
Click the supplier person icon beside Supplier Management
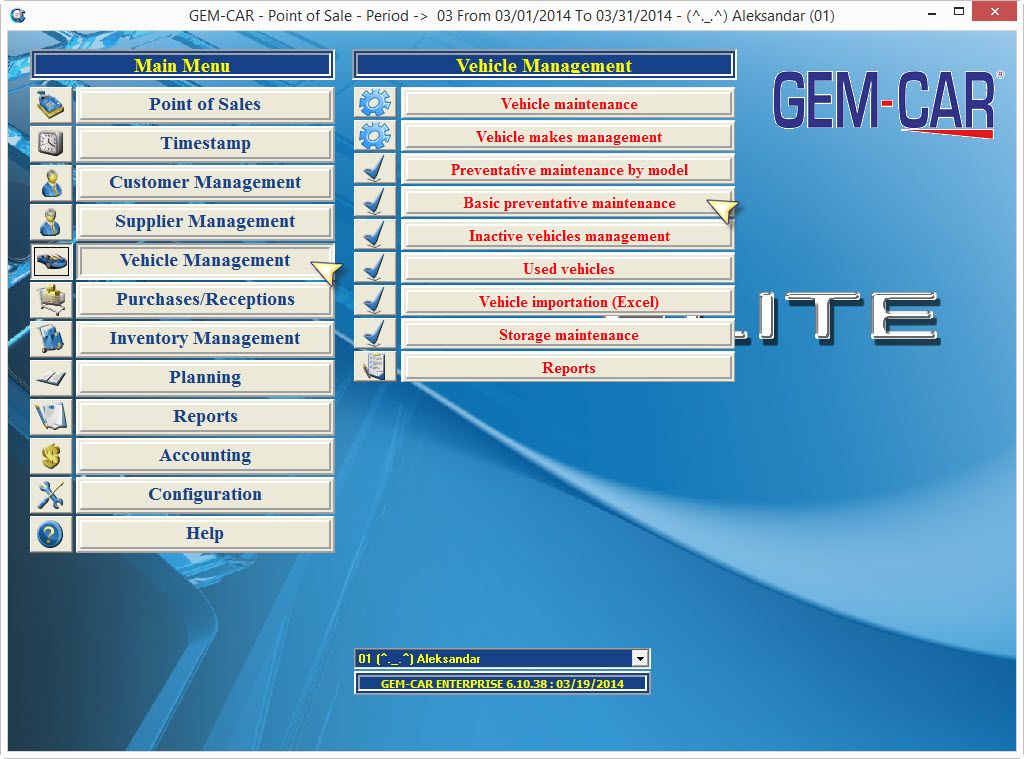pyautogui.click(x=51, y=221)
